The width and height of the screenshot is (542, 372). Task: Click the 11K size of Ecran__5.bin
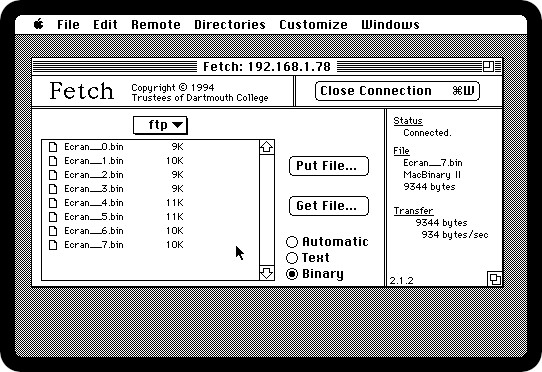(175, 217)
